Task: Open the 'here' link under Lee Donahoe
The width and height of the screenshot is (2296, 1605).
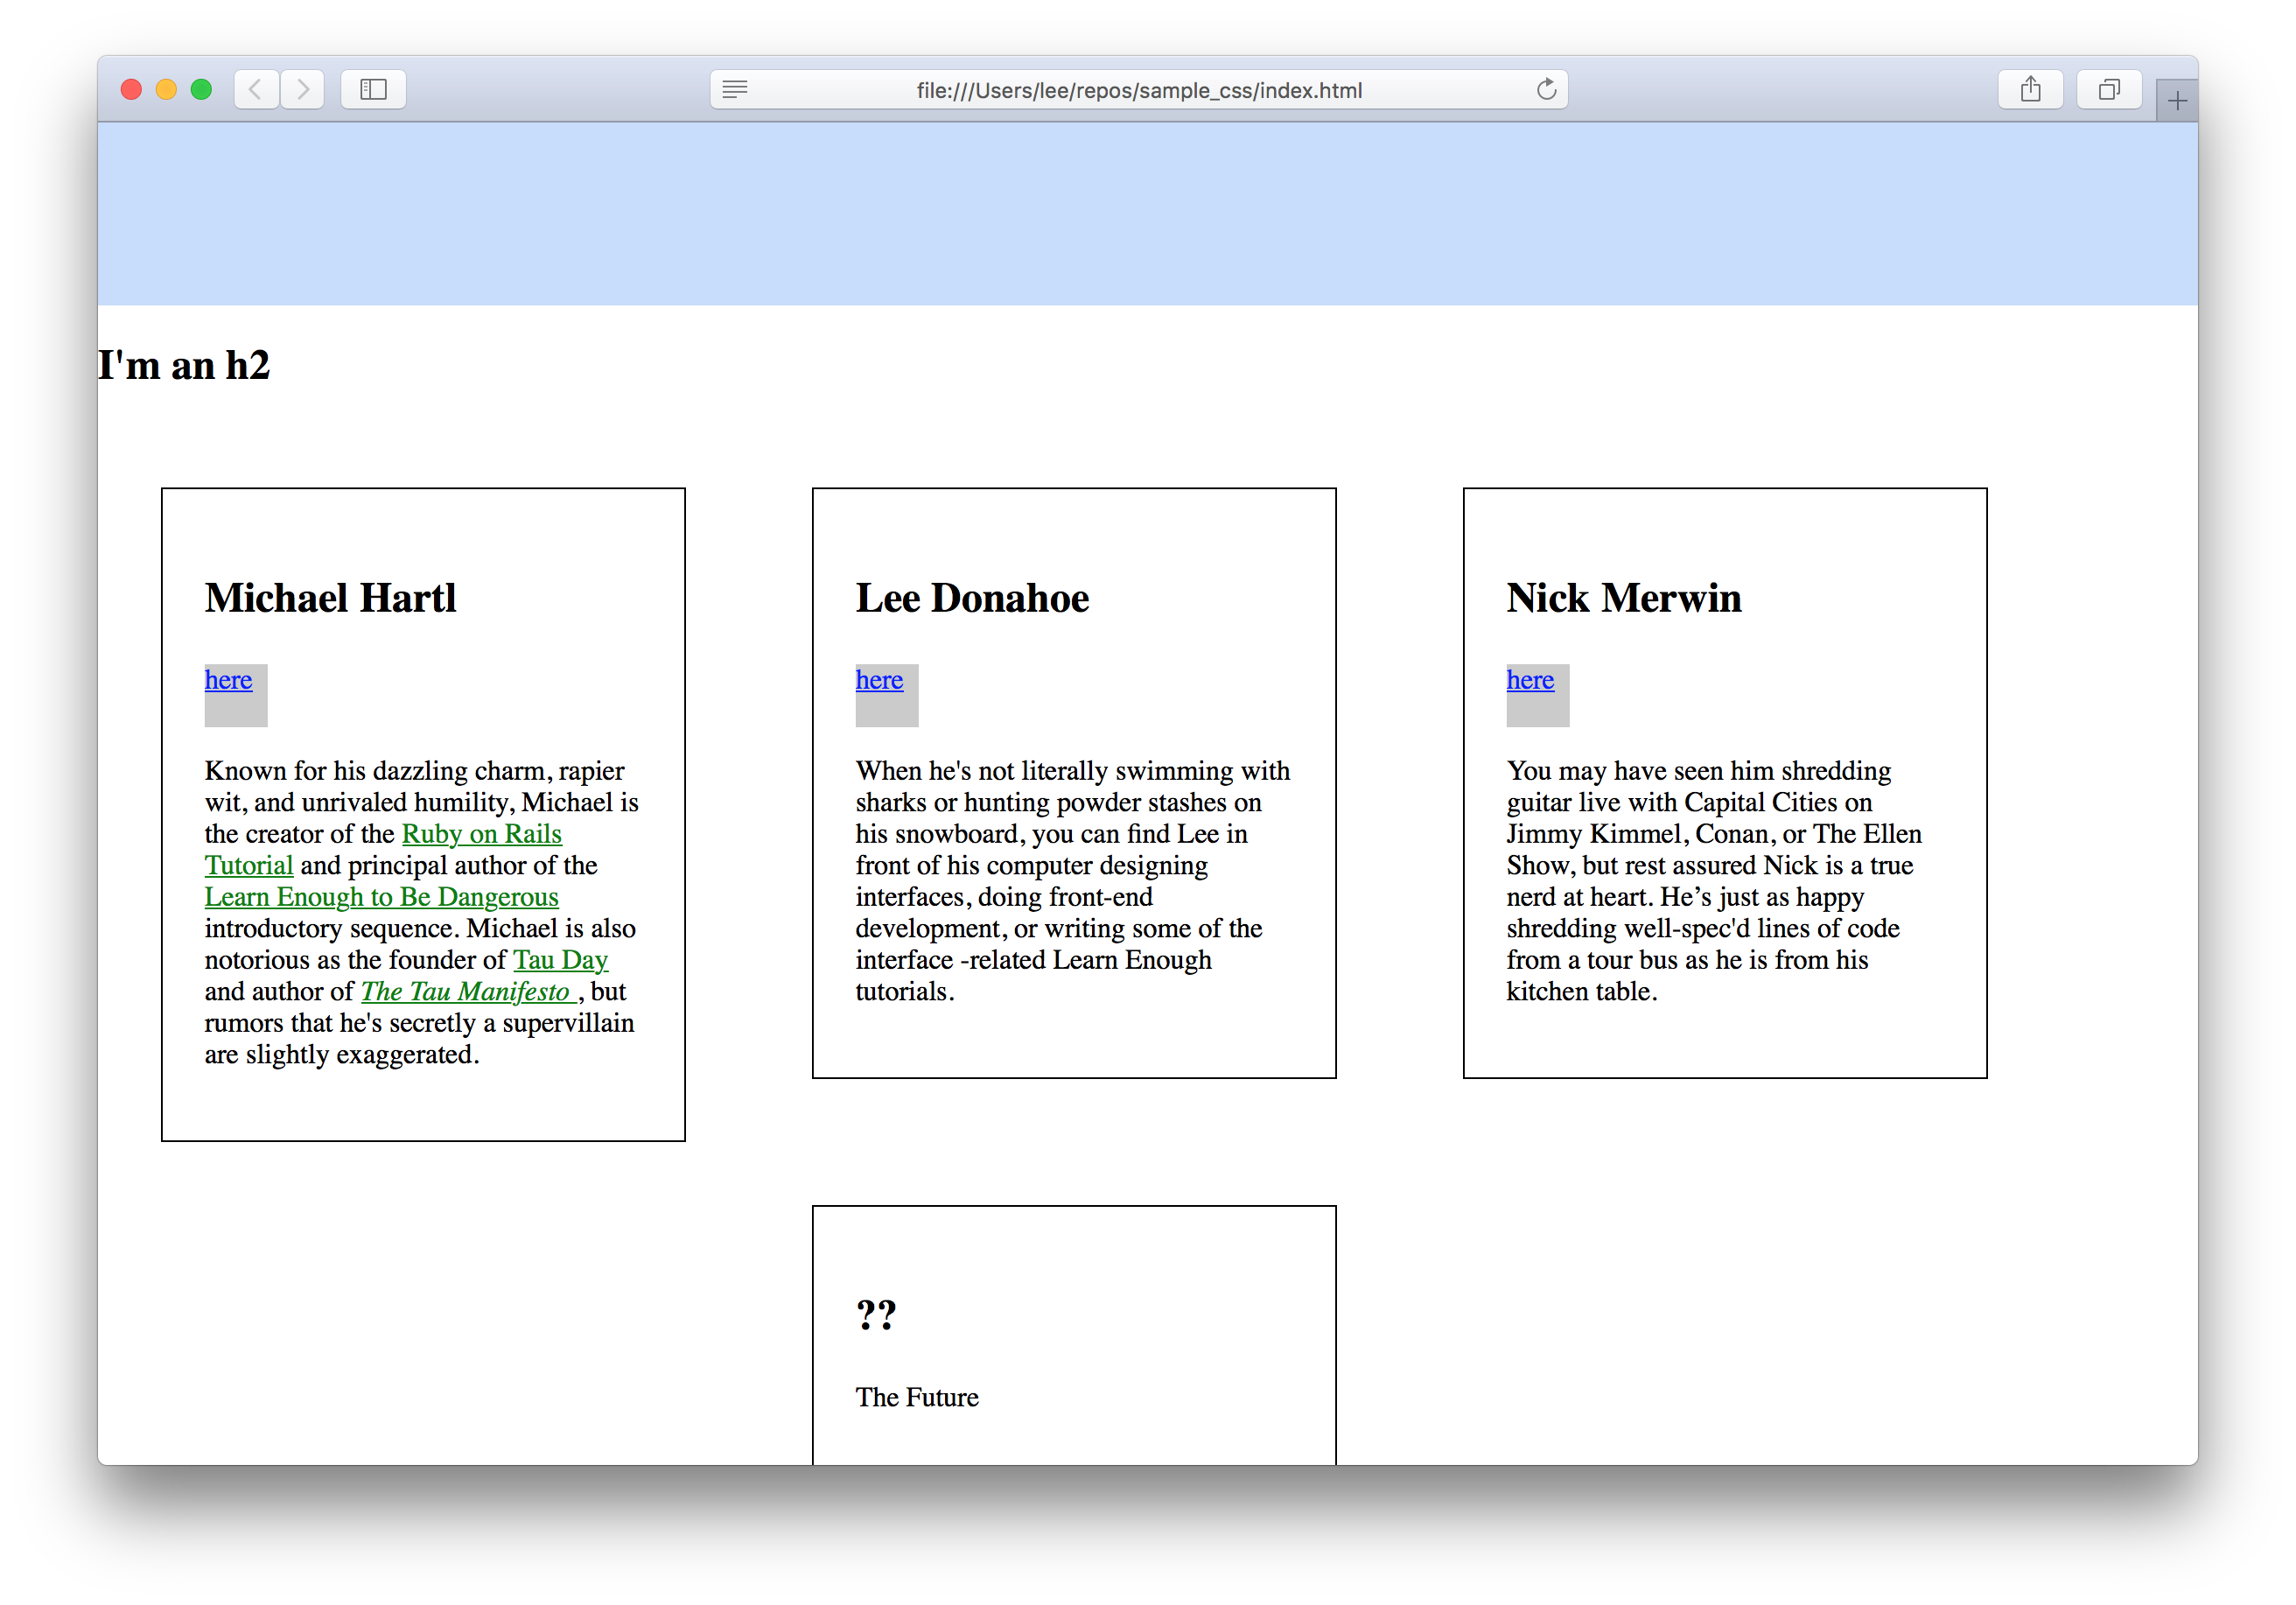Action: pyautogui.click(x=879, y=680)
